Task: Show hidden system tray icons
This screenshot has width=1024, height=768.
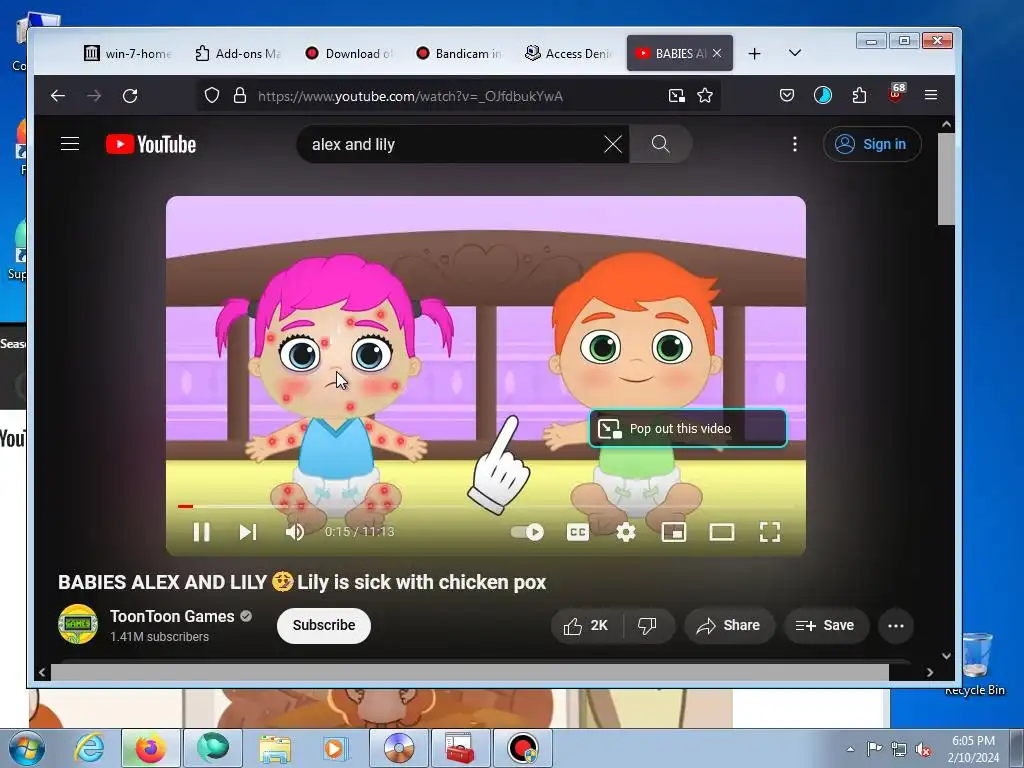Action: click(x=850, y=749)
